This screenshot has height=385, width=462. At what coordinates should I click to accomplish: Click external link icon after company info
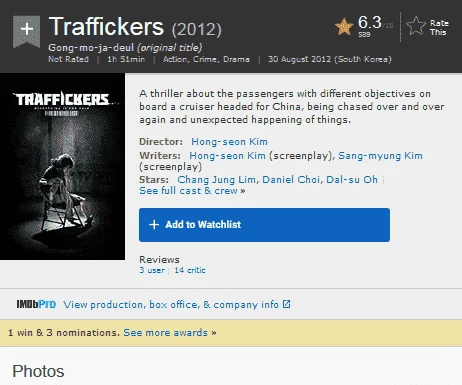(x=287, y=304)
